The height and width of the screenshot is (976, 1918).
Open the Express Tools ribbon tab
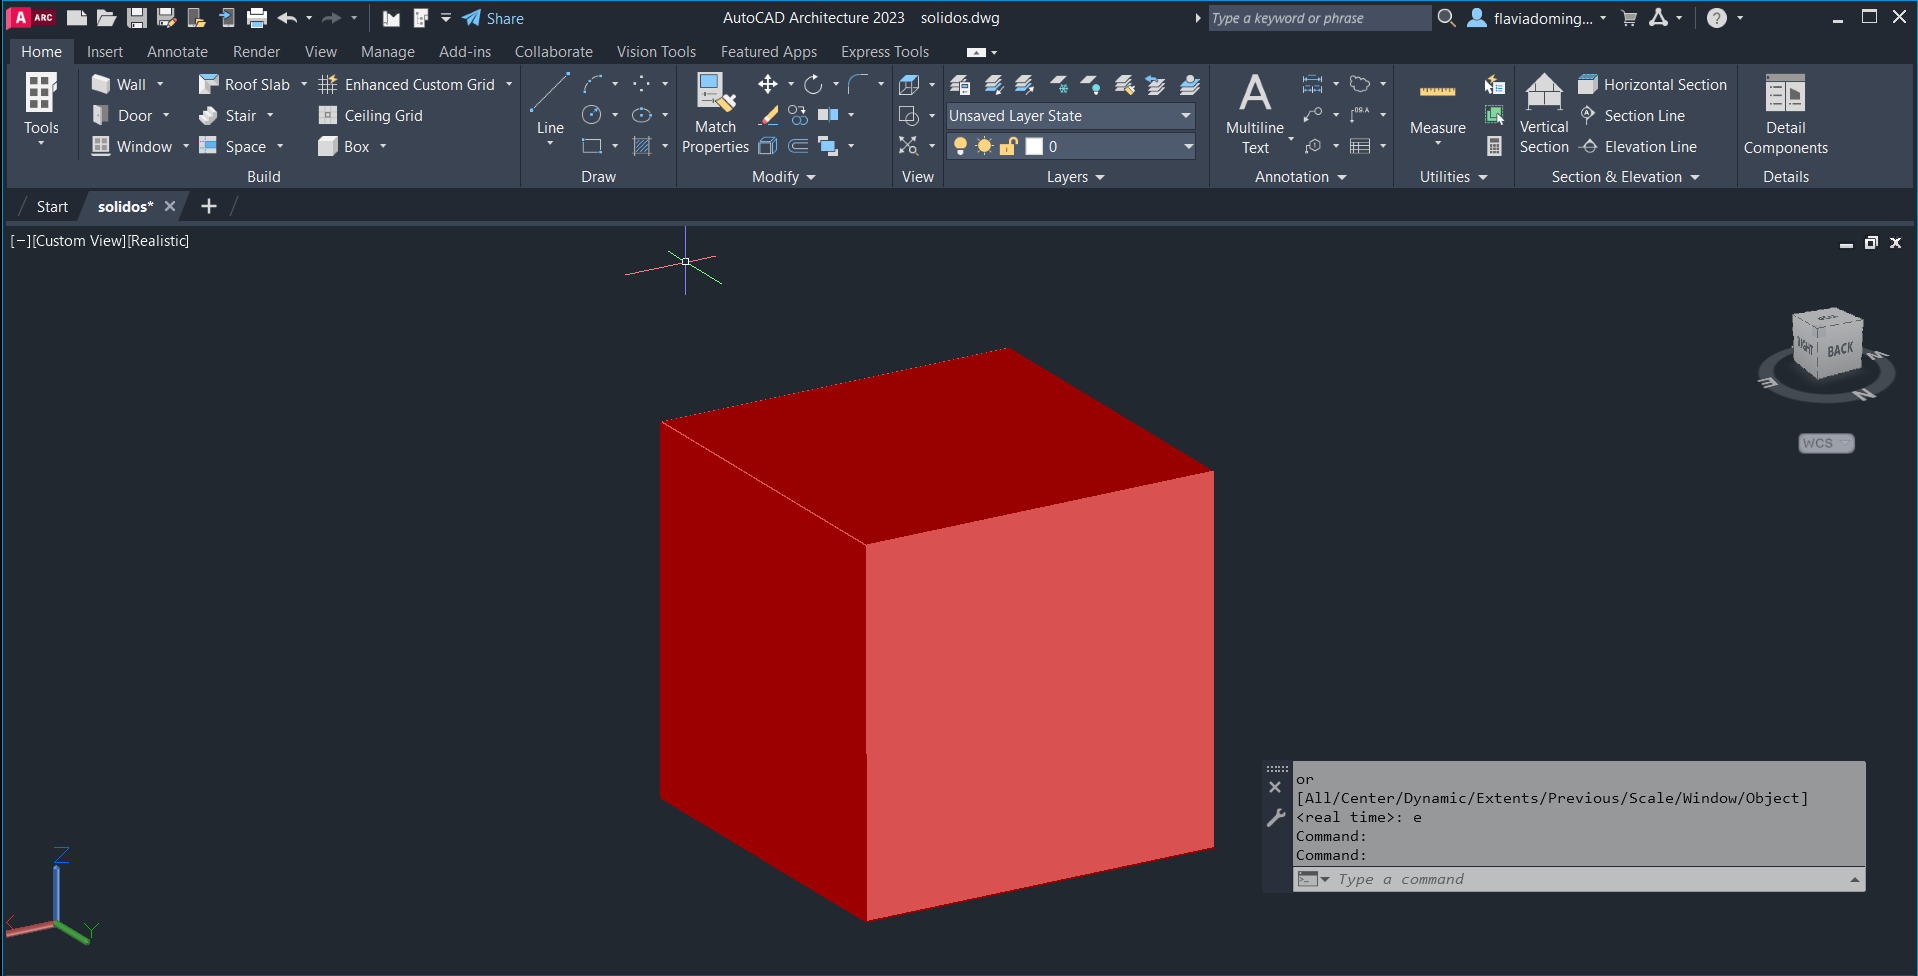pyautogui.click(x=885, y=52)
